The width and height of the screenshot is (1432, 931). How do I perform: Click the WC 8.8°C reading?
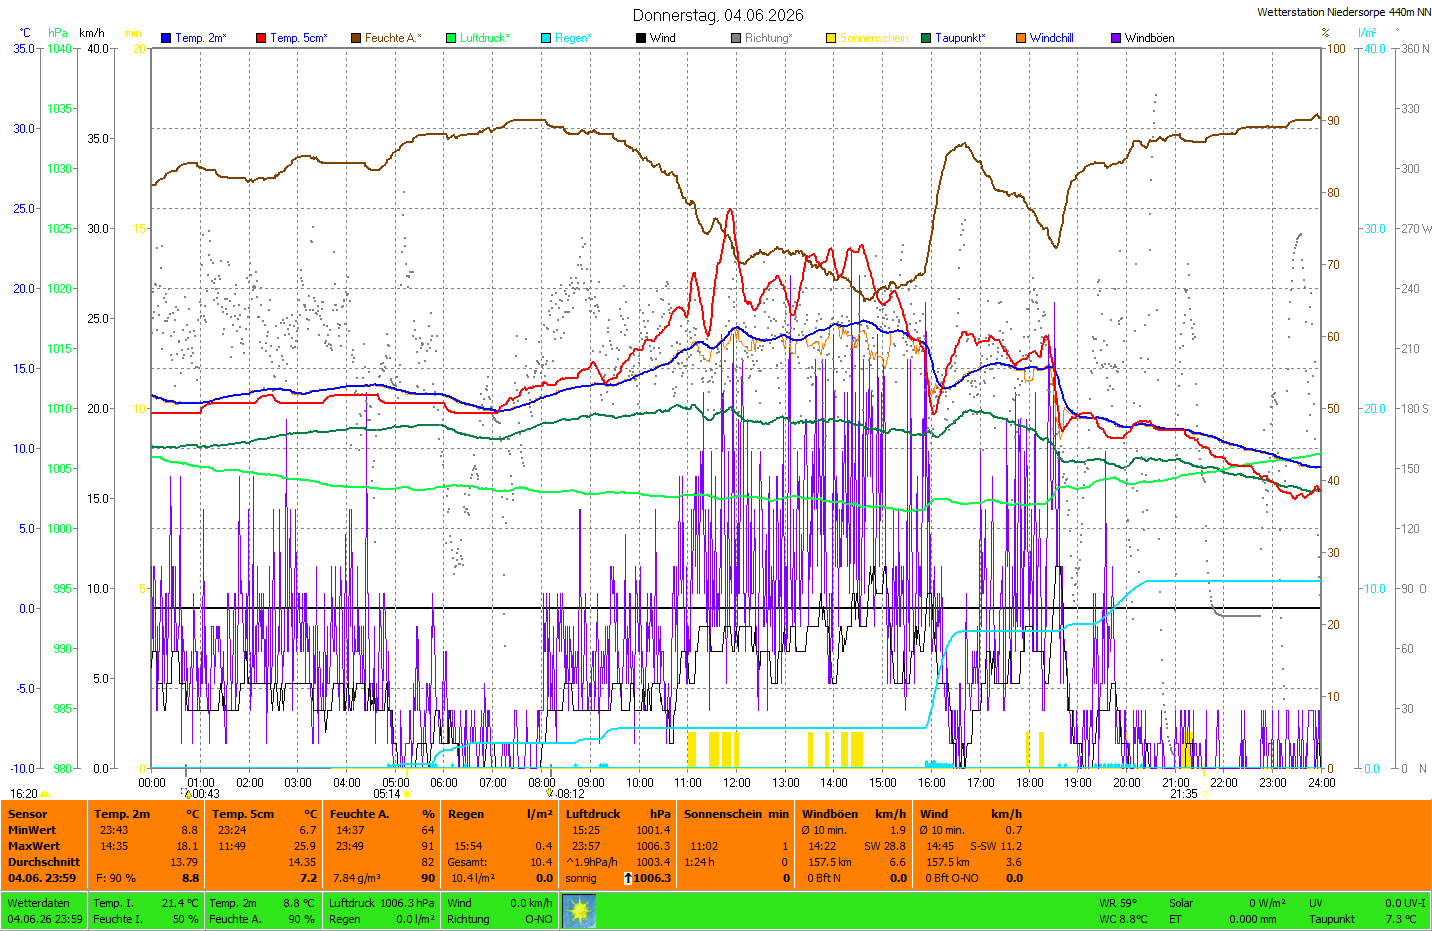click(1123, 919)
